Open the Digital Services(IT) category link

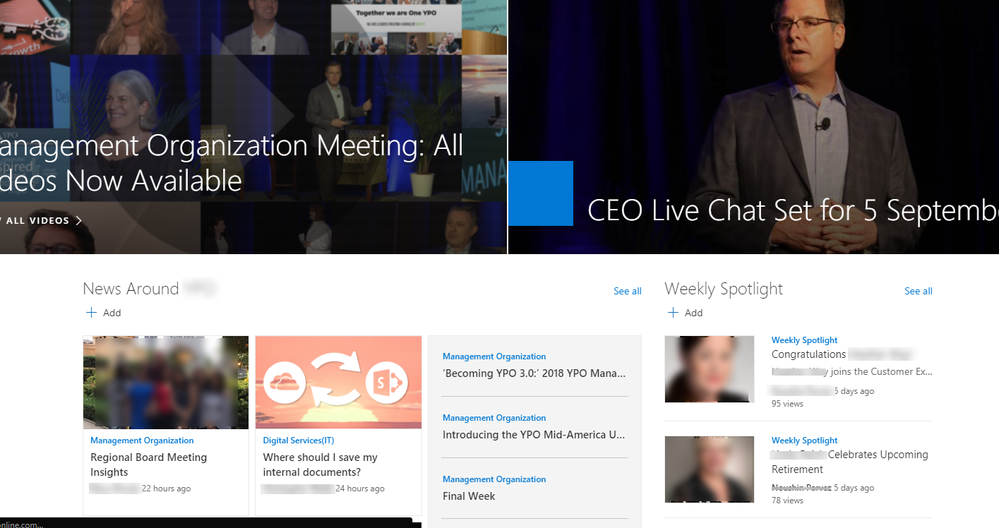[x=298, y=440]
